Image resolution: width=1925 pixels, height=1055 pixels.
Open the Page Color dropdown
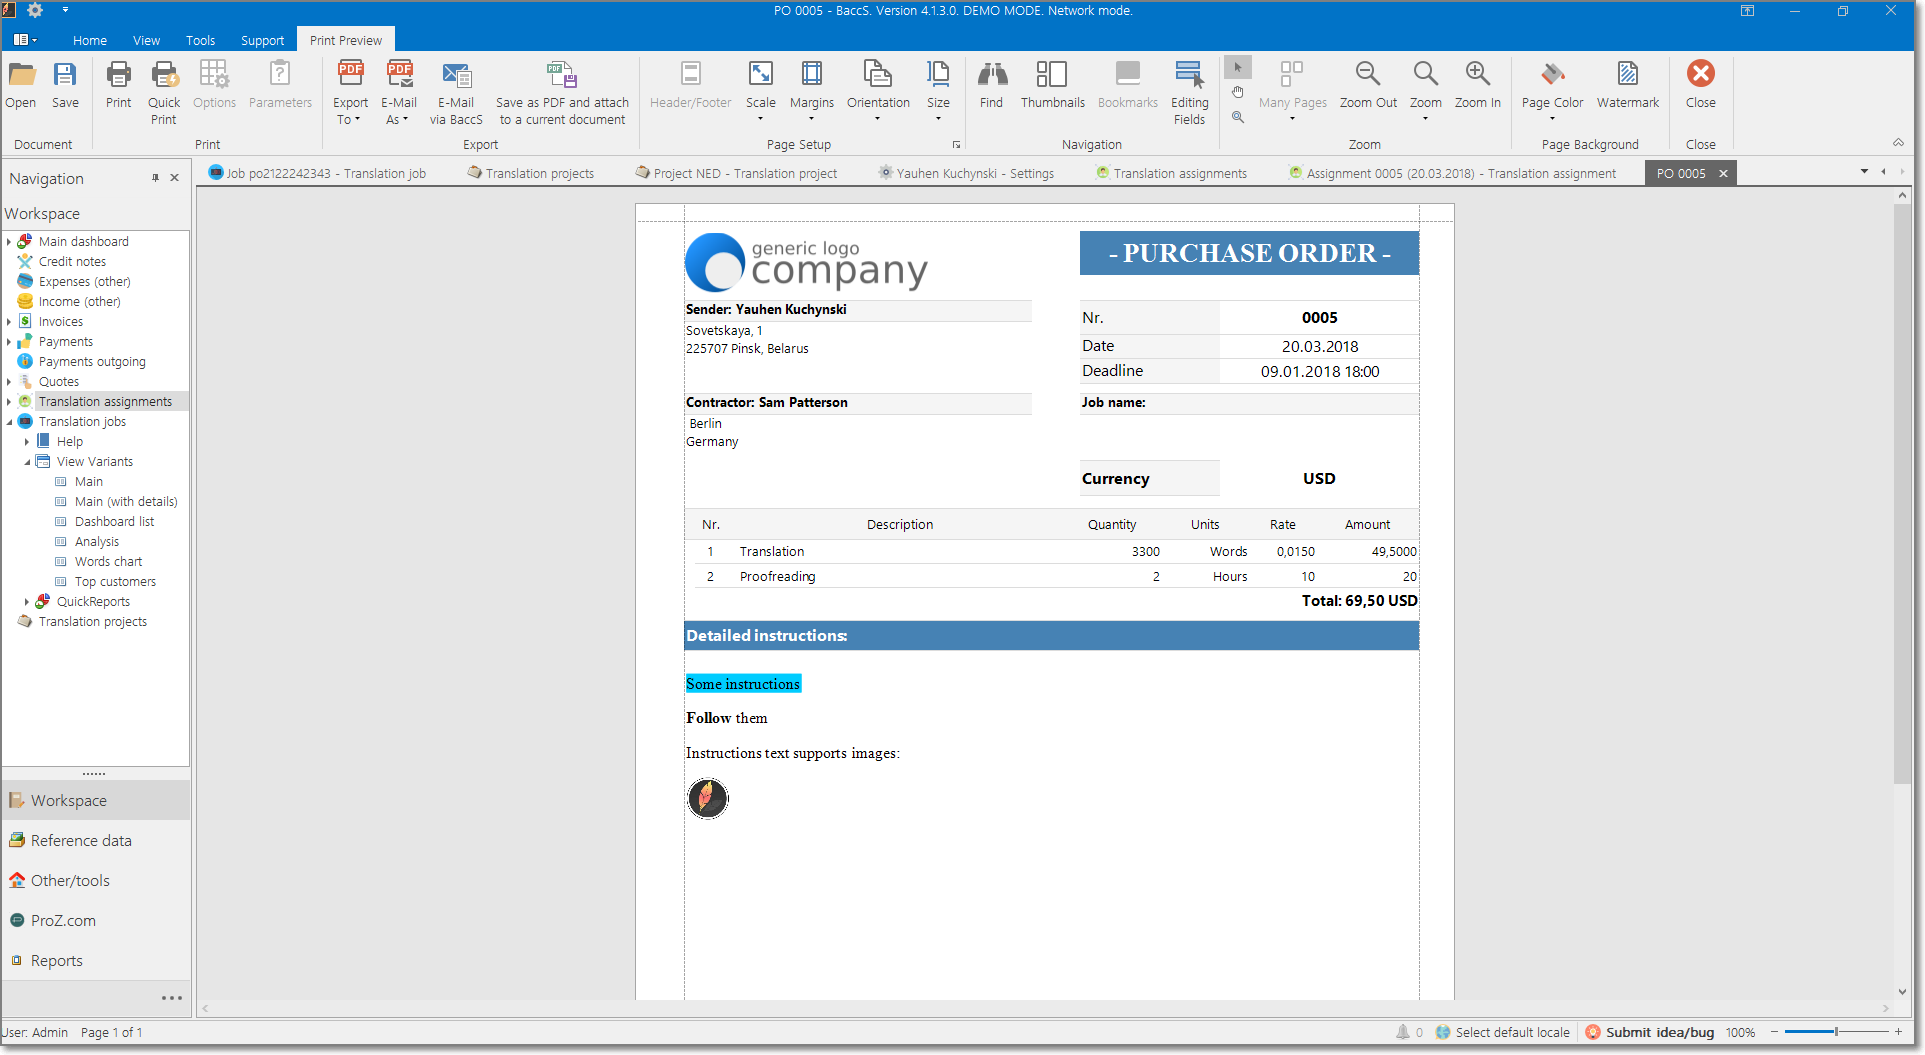[x=1552, y=92]
